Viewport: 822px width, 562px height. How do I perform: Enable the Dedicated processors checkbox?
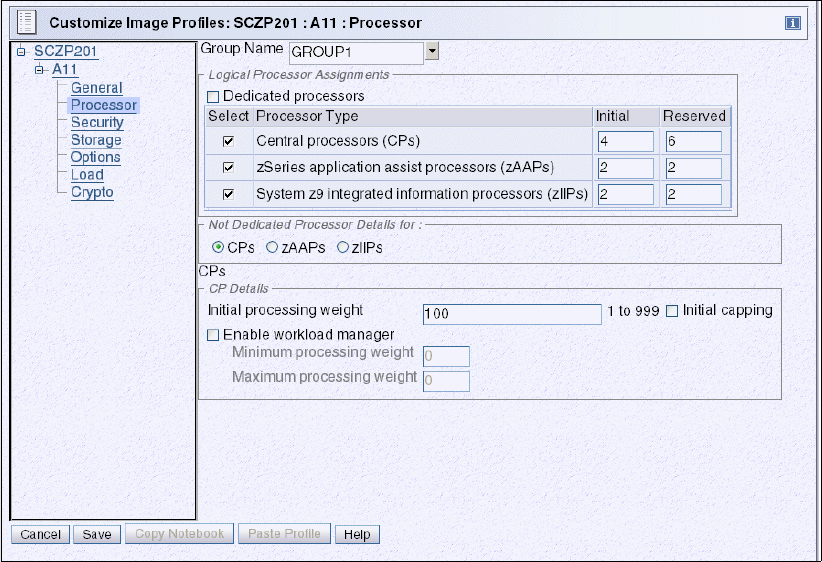point(213,97)
